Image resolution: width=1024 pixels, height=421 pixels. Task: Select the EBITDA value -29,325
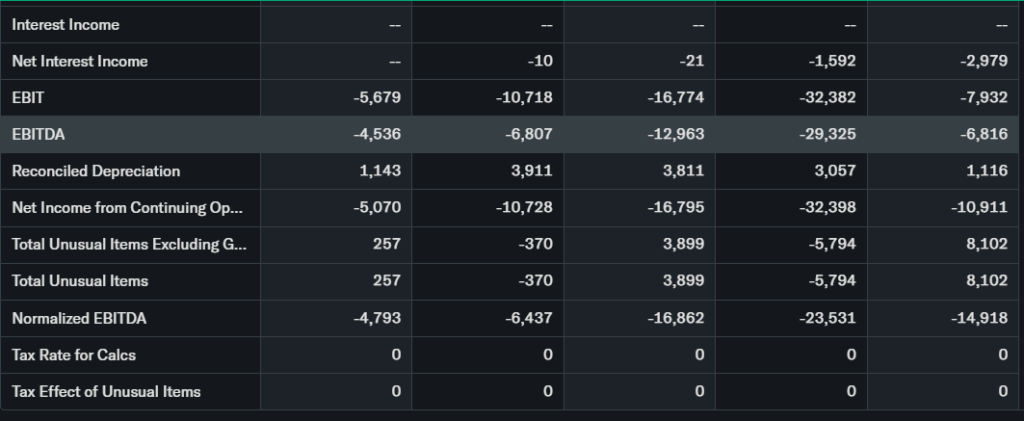click(829, 134)
